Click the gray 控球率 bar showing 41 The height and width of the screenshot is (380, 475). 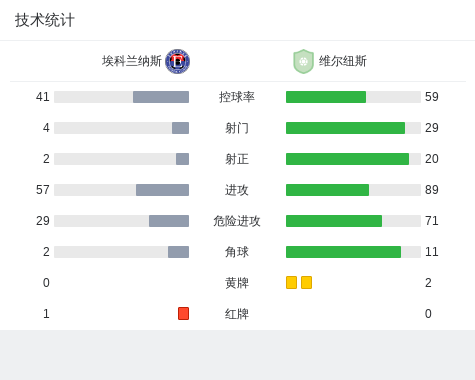tap(161, 97)
